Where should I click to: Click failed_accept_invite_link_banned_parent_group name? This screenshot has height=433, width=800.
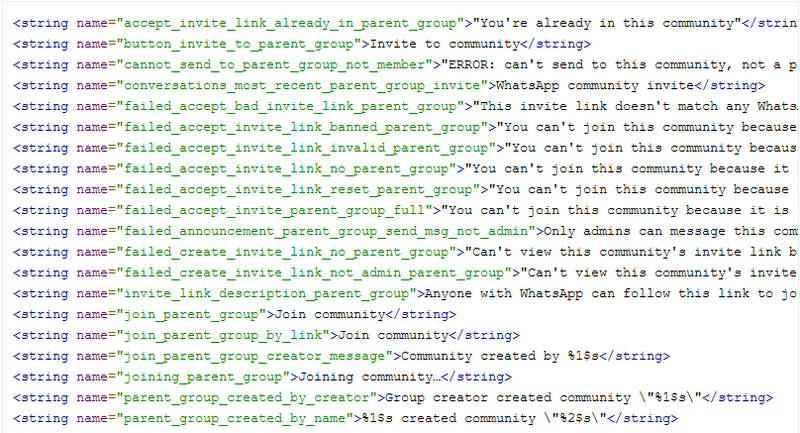[302, 128]
